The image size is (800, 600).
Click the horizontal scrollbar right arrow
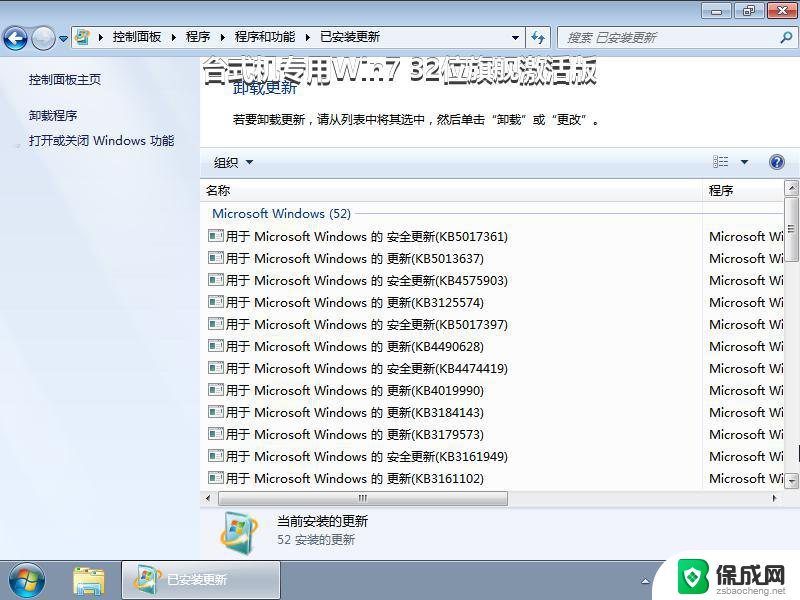point(775,498)
